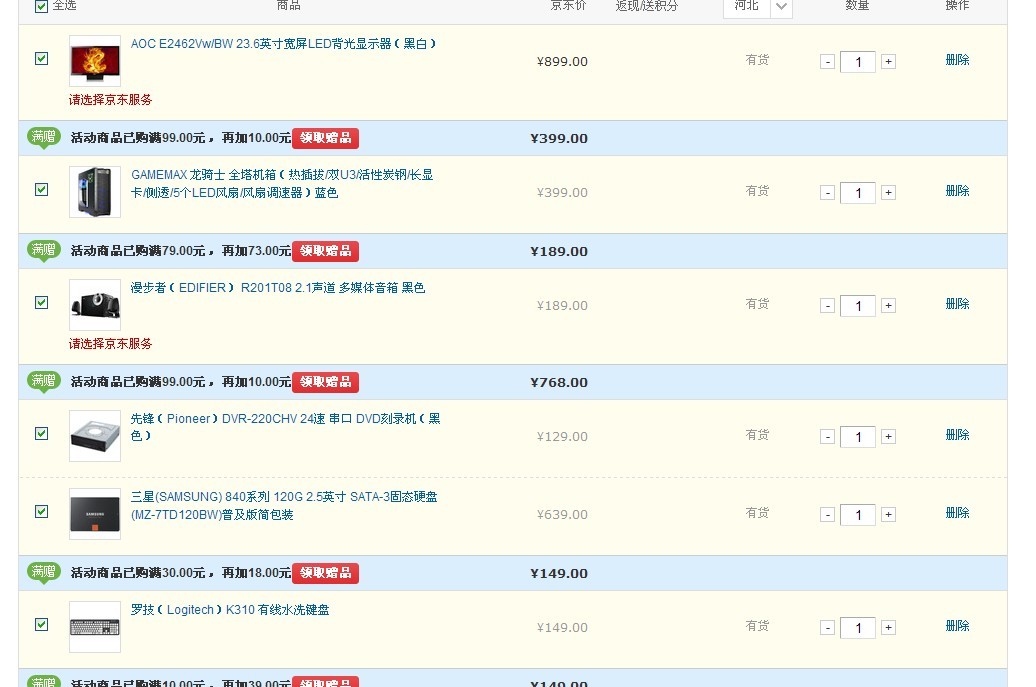Focus quantity field for GAMEMAX case
The height and width of the screenshot is (687, 1036).
858,193
